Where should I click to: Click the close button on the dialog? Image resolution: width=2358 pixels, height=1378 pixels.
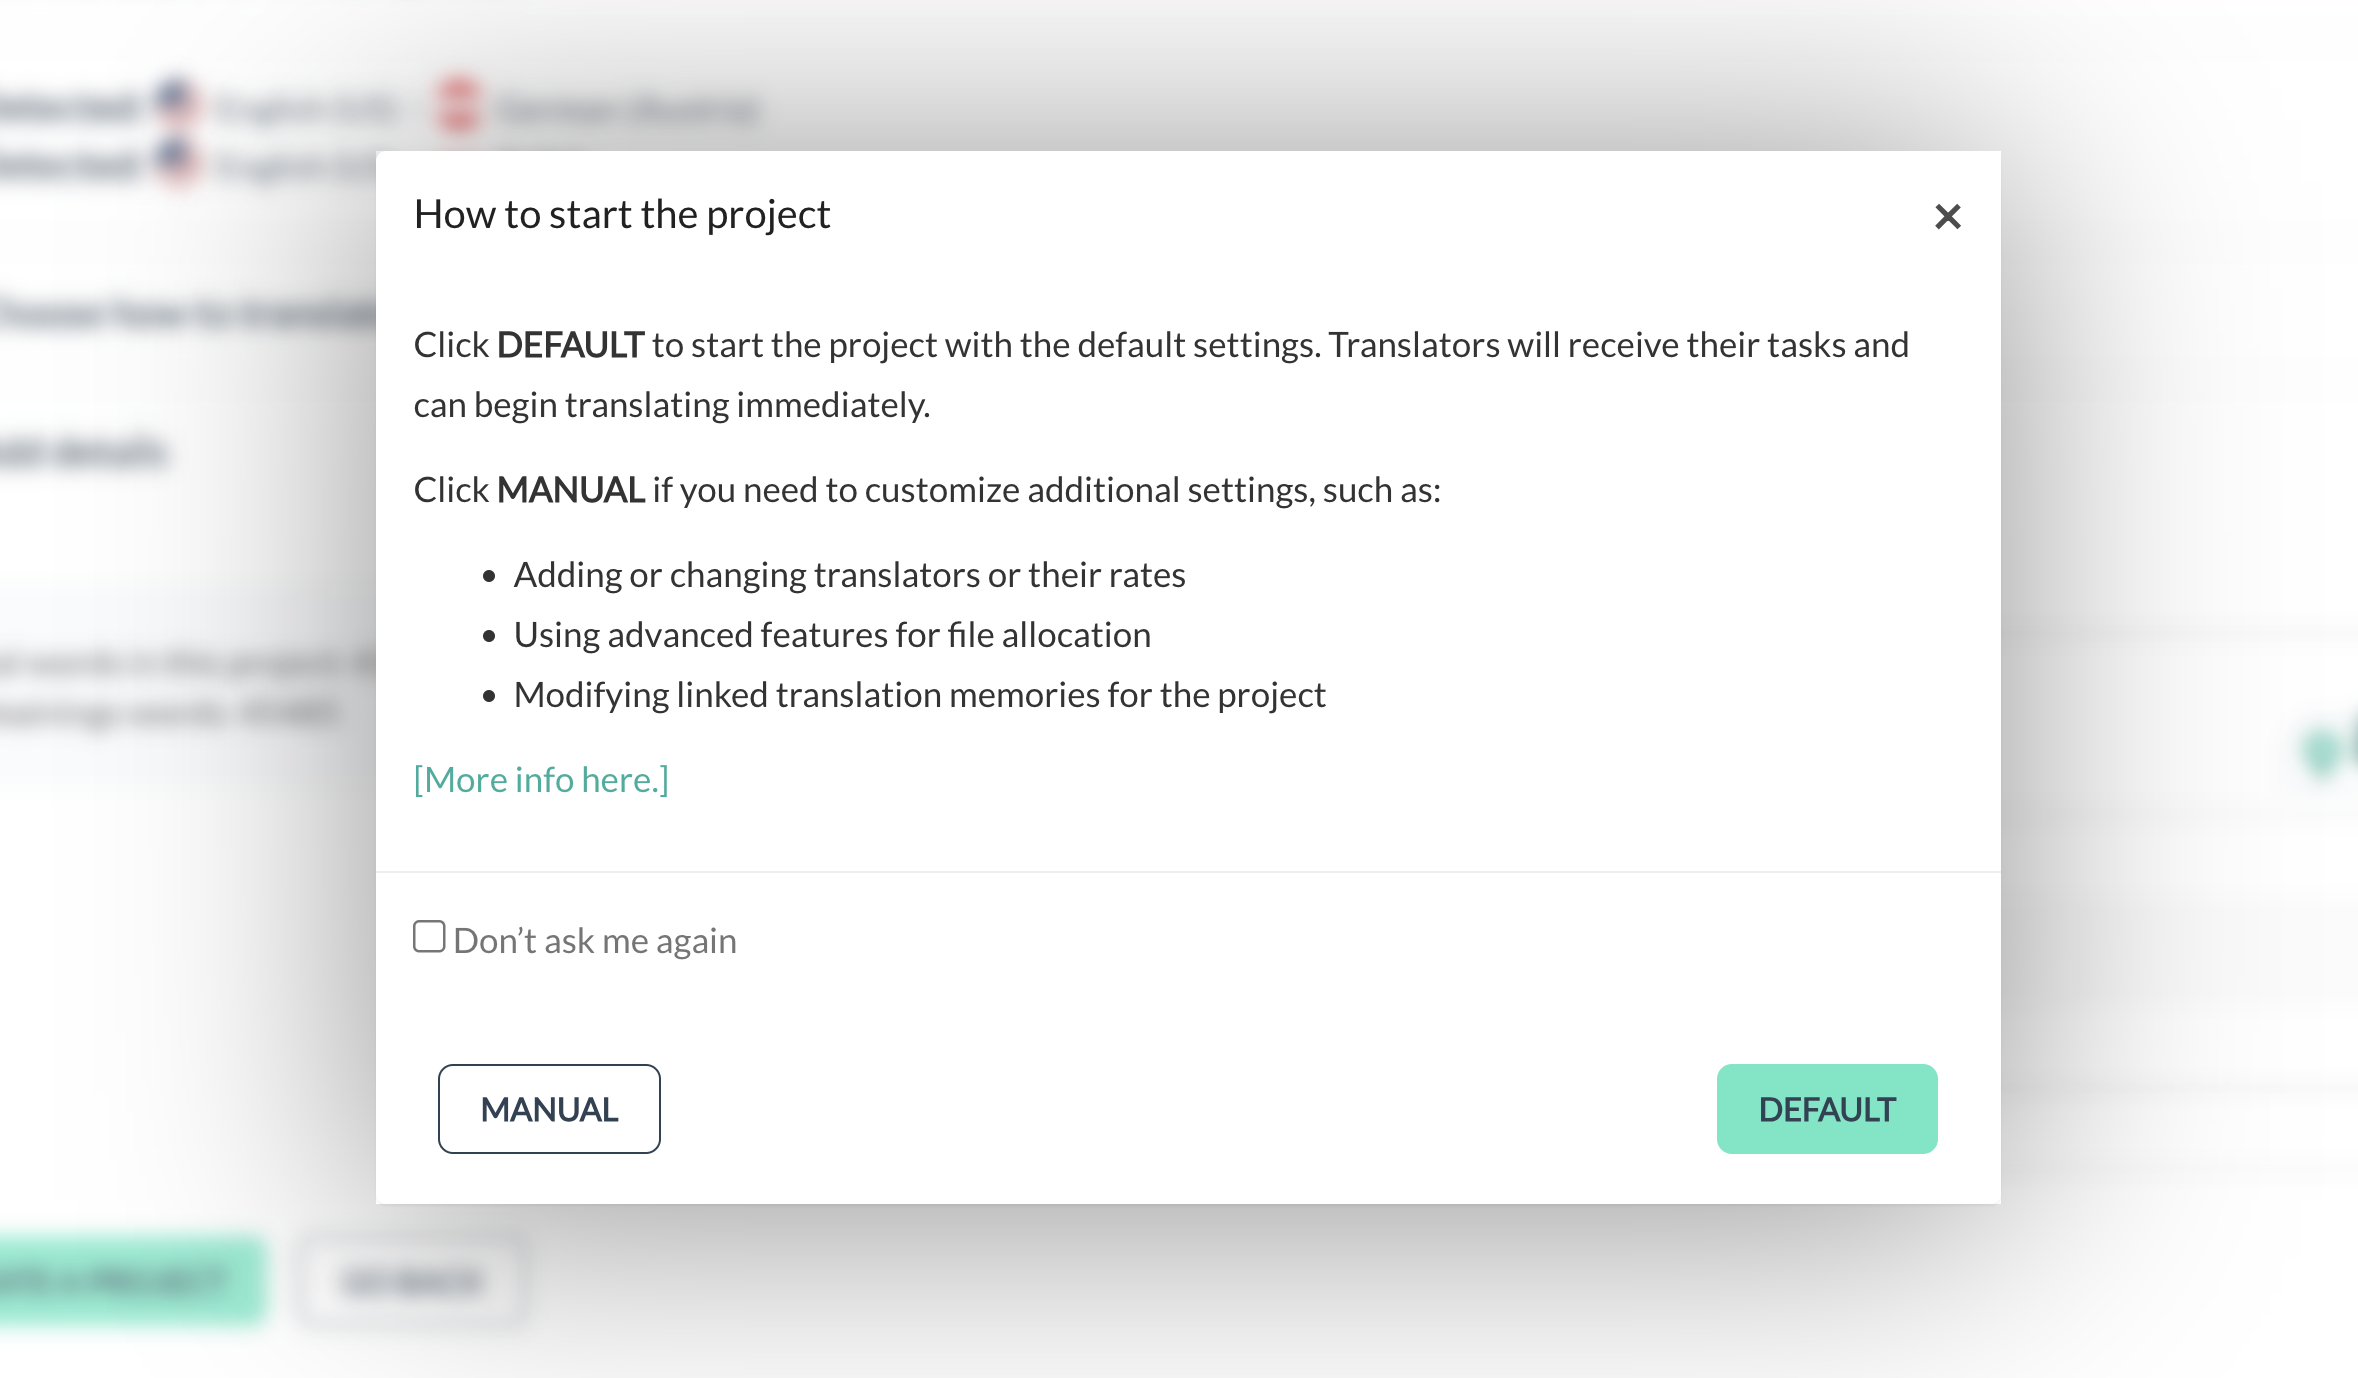pyautogui.click(x=1948, y=215)
